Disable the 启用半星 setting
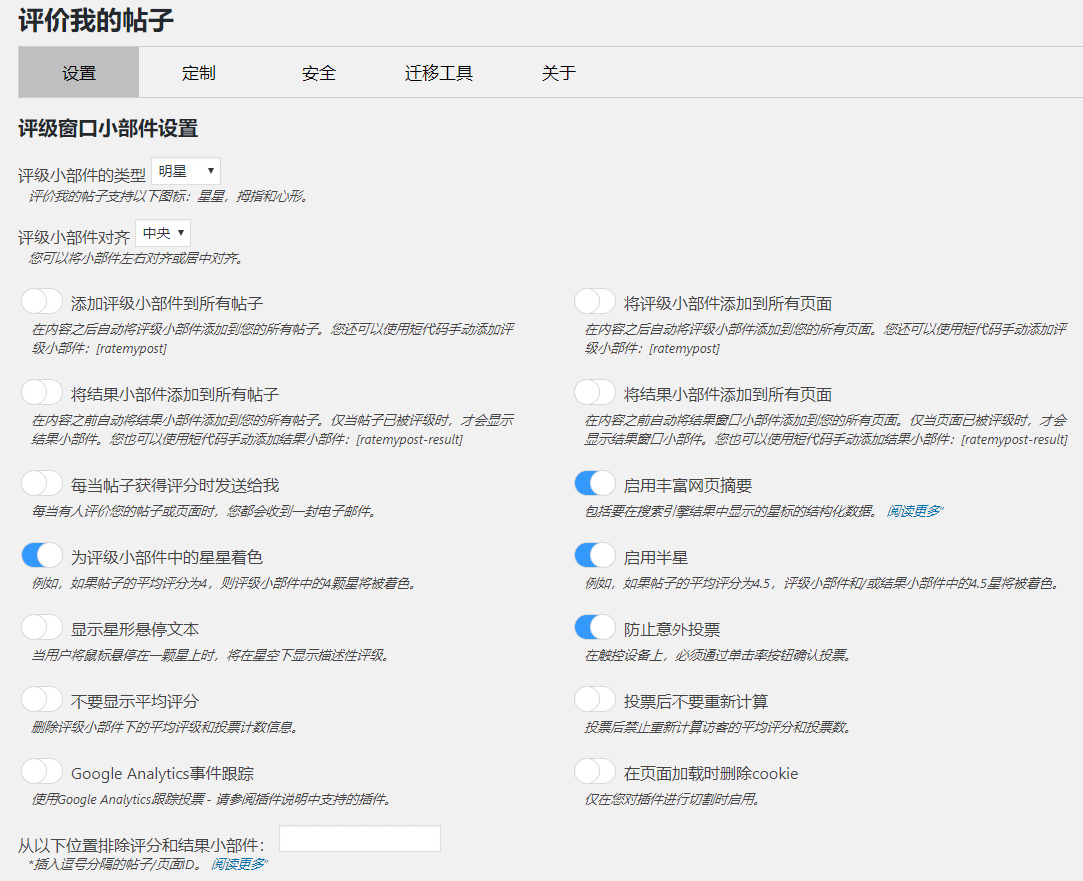 595,555
